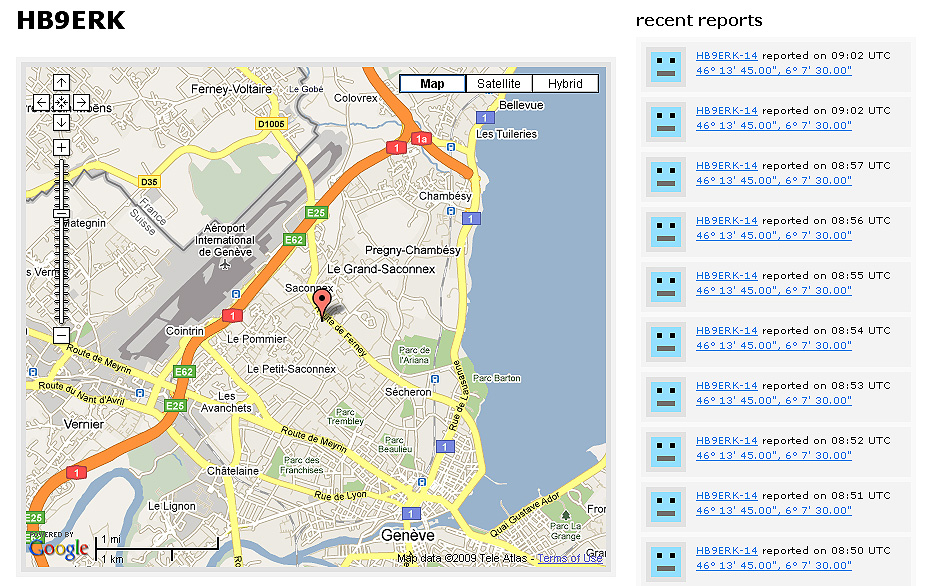This screenshot has height=586, width=930.
Task: Zoom in with the plus button
Action: [61, 148]
